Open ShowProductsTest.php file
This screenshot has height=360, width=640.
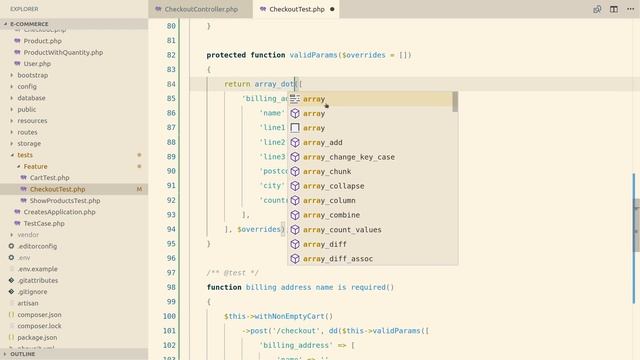65,200
